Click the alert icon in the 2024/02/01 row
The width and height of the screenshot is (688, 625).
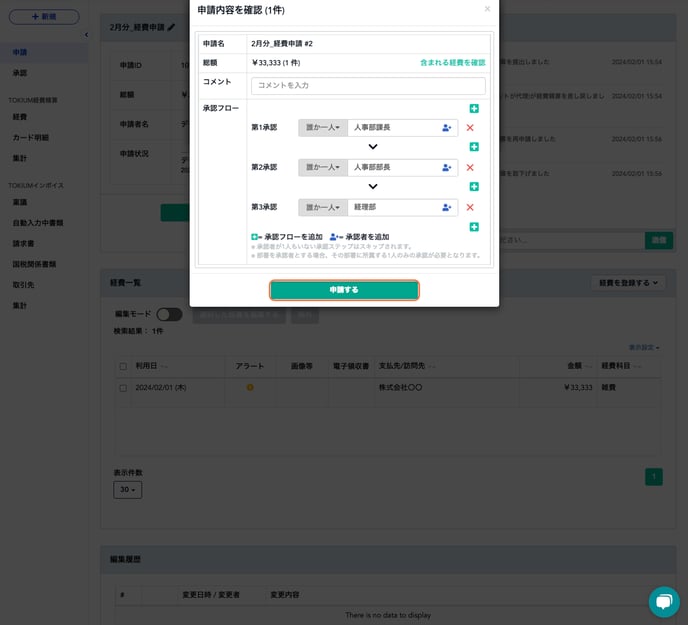pyautogui.click(x=250, y=388)
